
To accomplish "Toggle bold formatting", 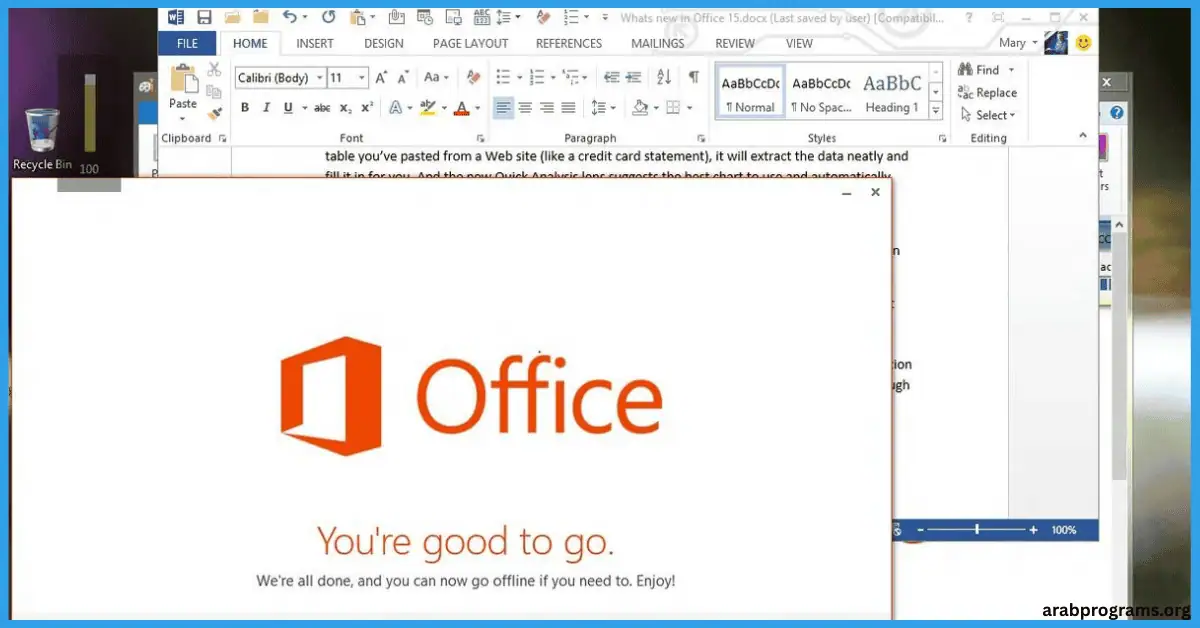I will click(x=245, y=108).
